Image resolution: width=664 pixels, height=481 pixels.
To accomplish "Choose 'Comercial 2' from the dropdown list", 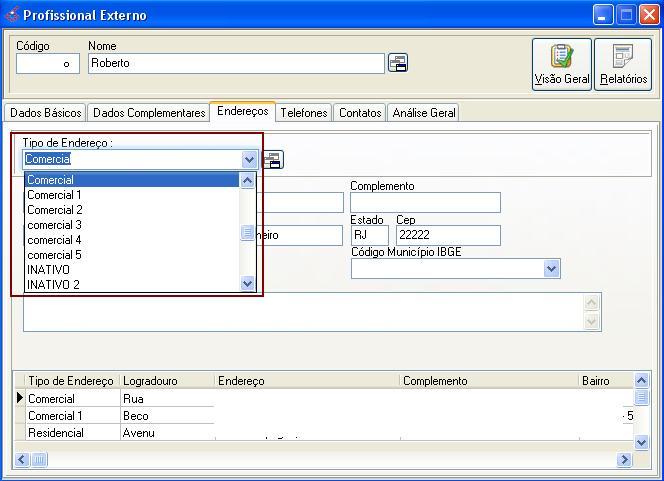I will [55, 210].
